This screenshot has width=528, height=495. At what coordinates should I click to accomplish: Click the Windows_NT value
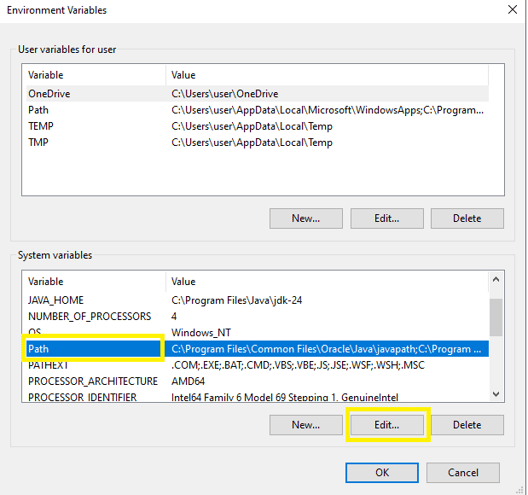click(x=201, y=332)
